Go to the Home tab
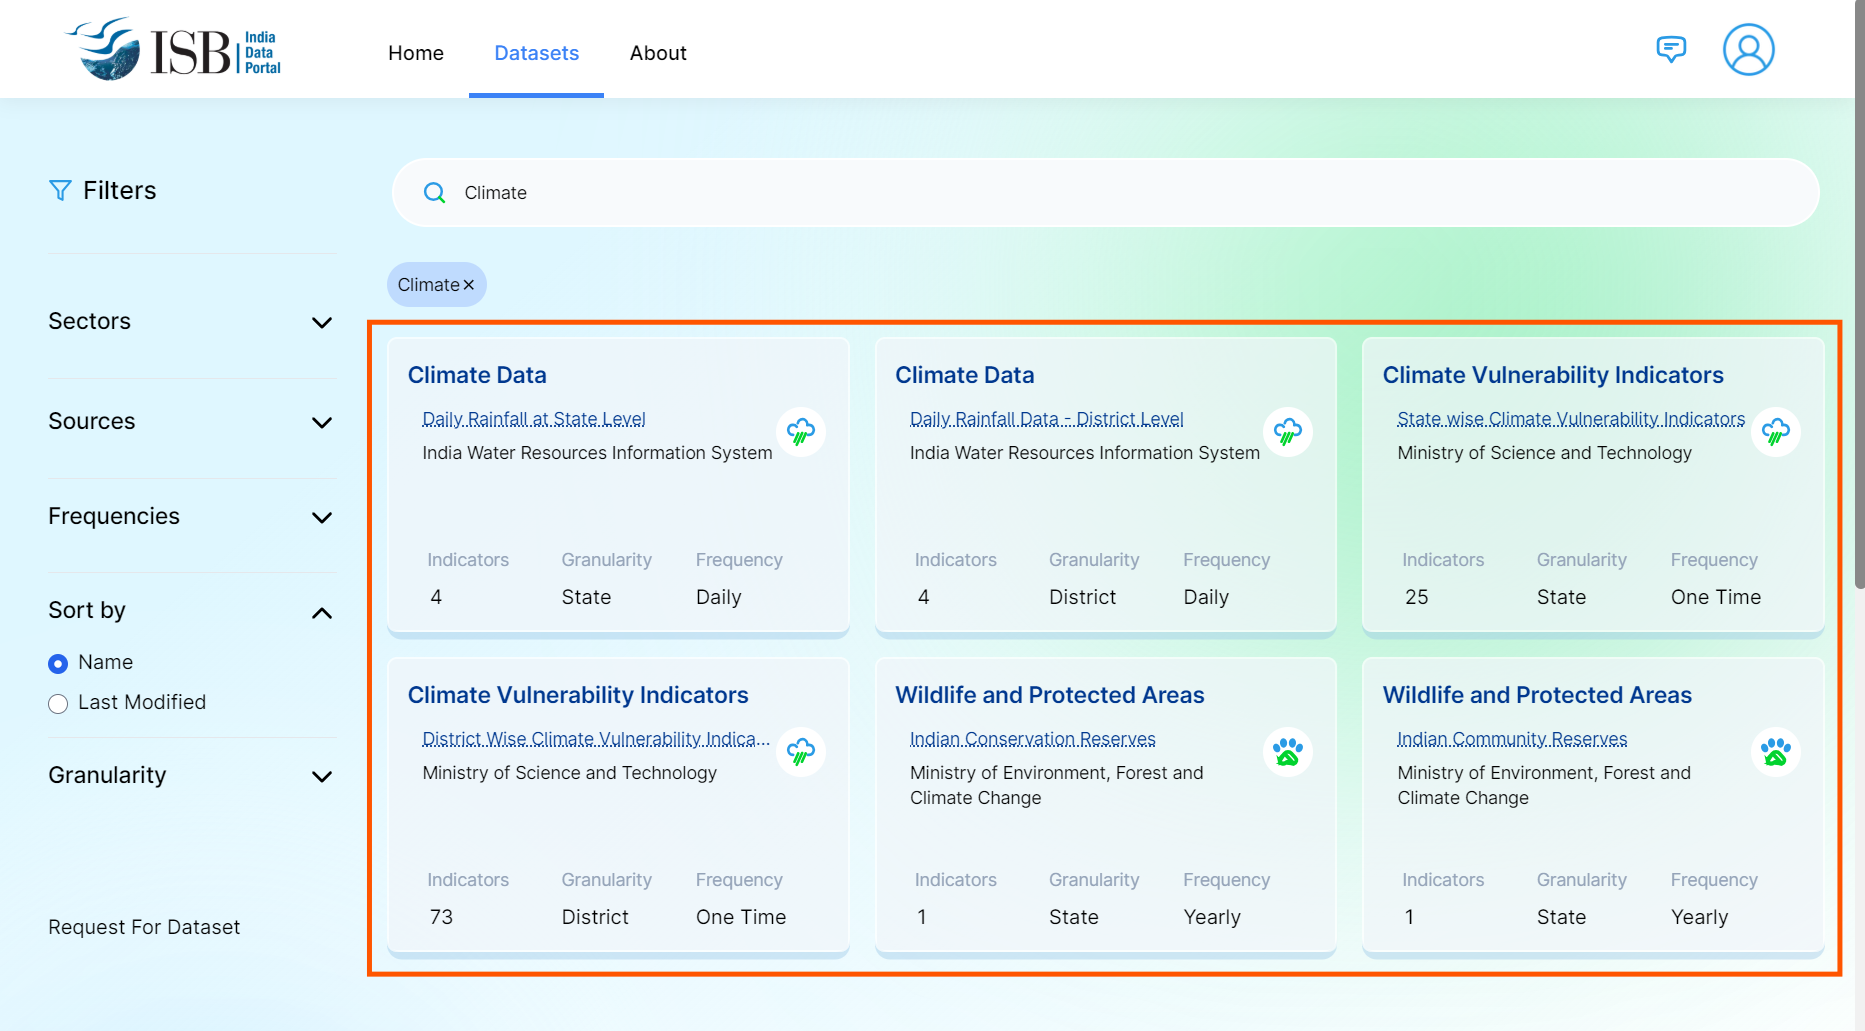 tap(415, 53)
